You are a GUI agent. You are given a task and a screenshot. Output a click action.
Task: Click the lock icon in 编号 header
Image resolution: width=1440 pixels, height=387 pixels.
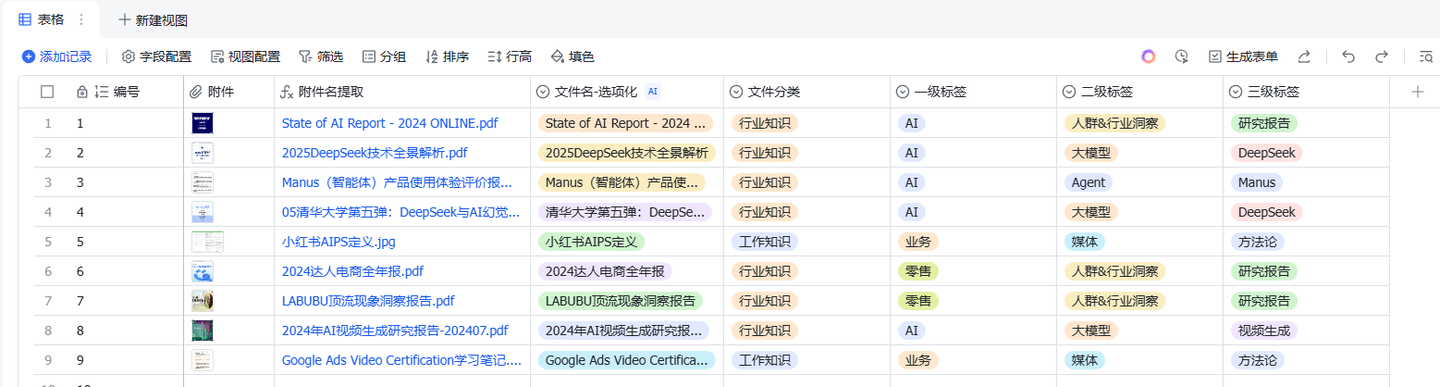pyautogui.click(x=82, y=92)
